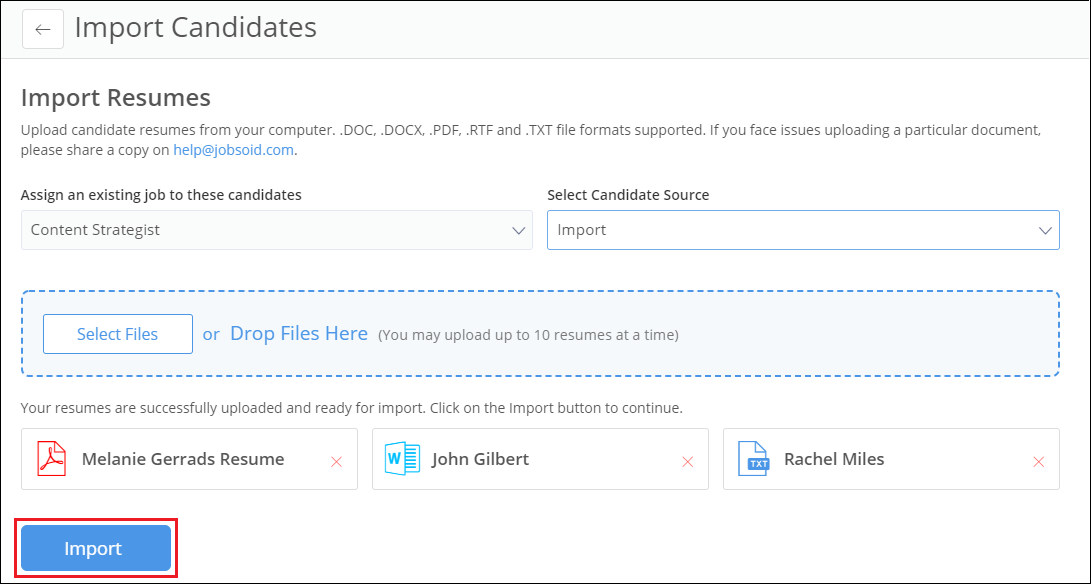Open the existing job dropdown showing Content Strategist

(x=276, y=230)
